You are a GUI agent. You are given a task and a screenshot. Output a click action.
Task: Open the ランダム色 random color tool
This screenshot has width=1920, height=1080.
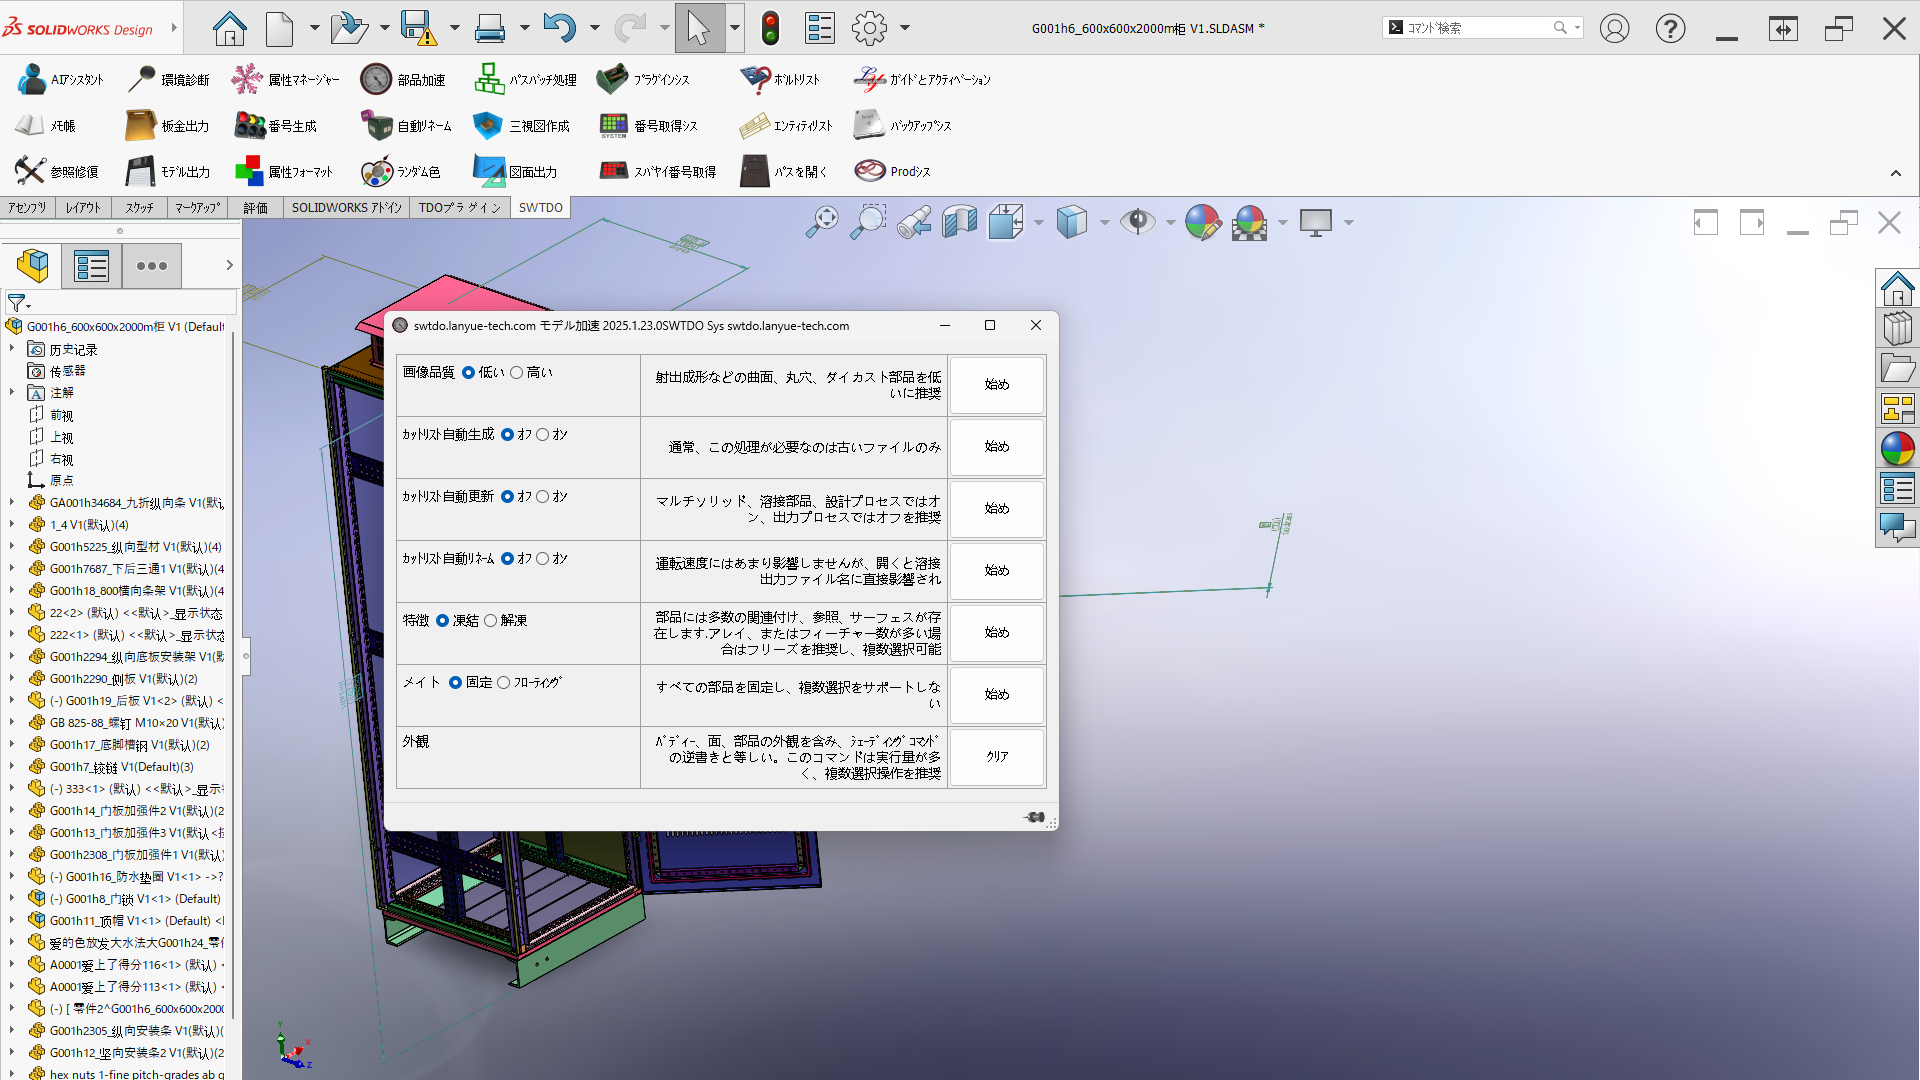click(377, 172)
